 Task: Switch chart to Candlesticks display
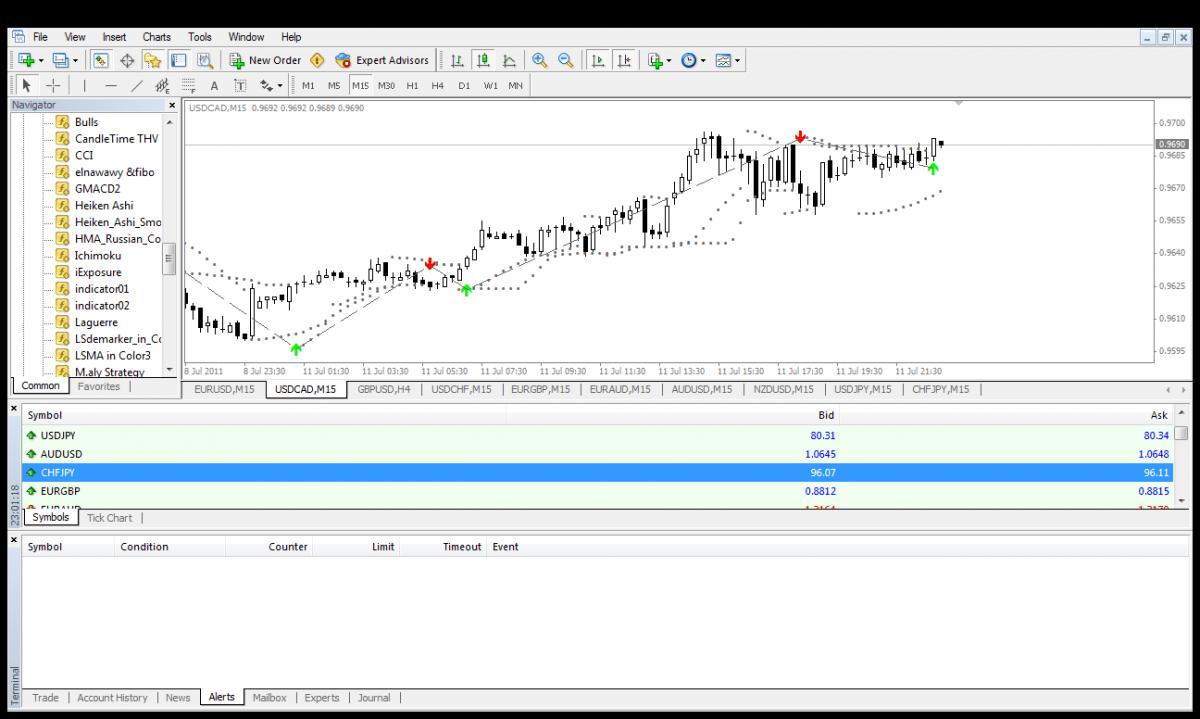(x=484, y=60)
